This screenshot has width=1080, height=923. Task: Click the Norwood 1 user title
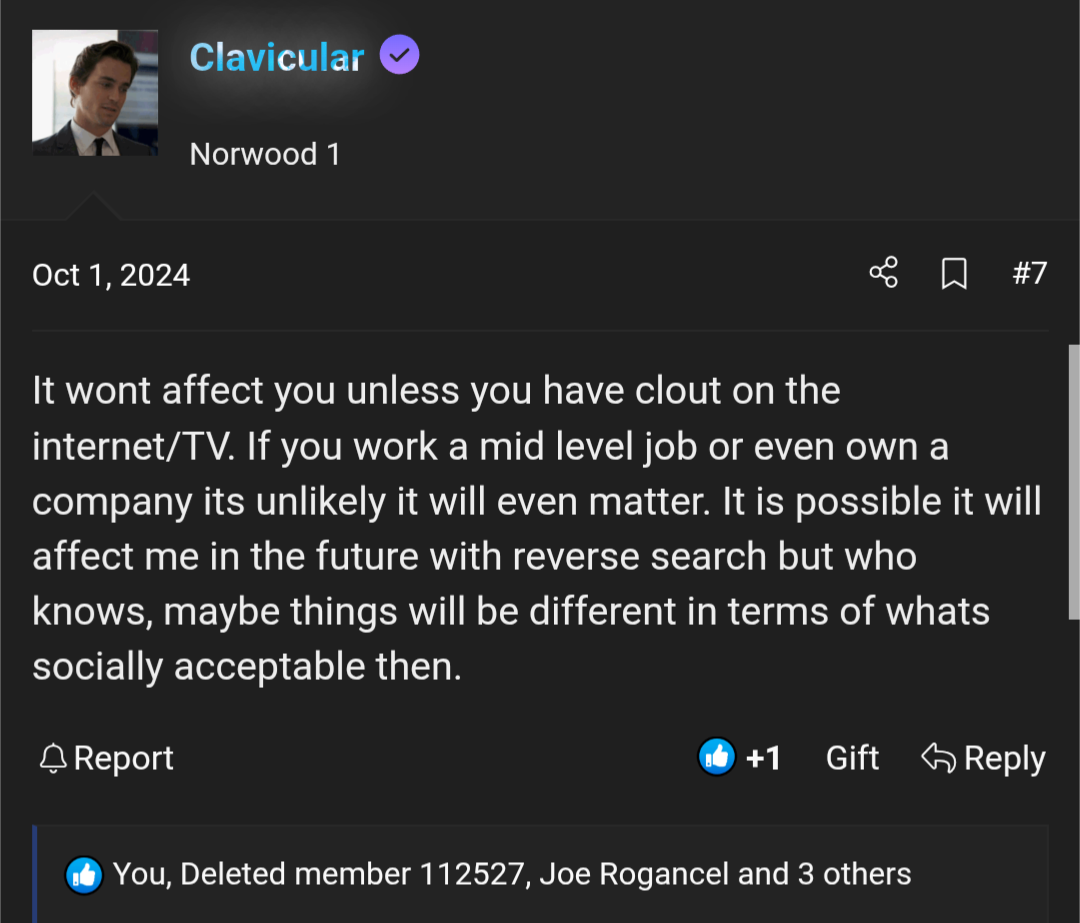pos(264,154)
